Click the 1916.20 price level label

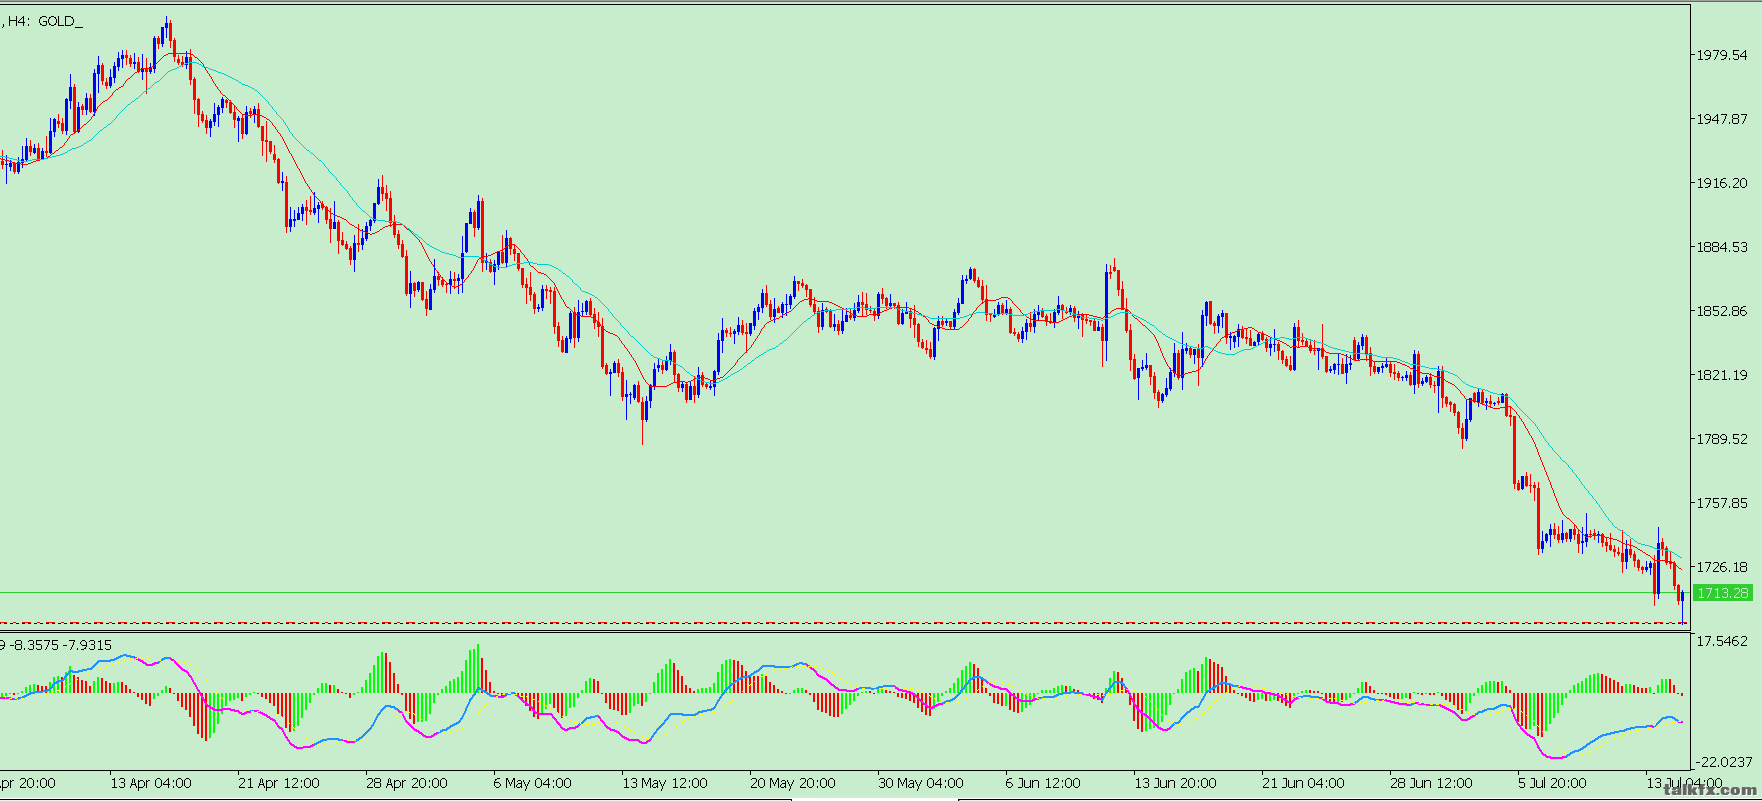[1723, 183]
